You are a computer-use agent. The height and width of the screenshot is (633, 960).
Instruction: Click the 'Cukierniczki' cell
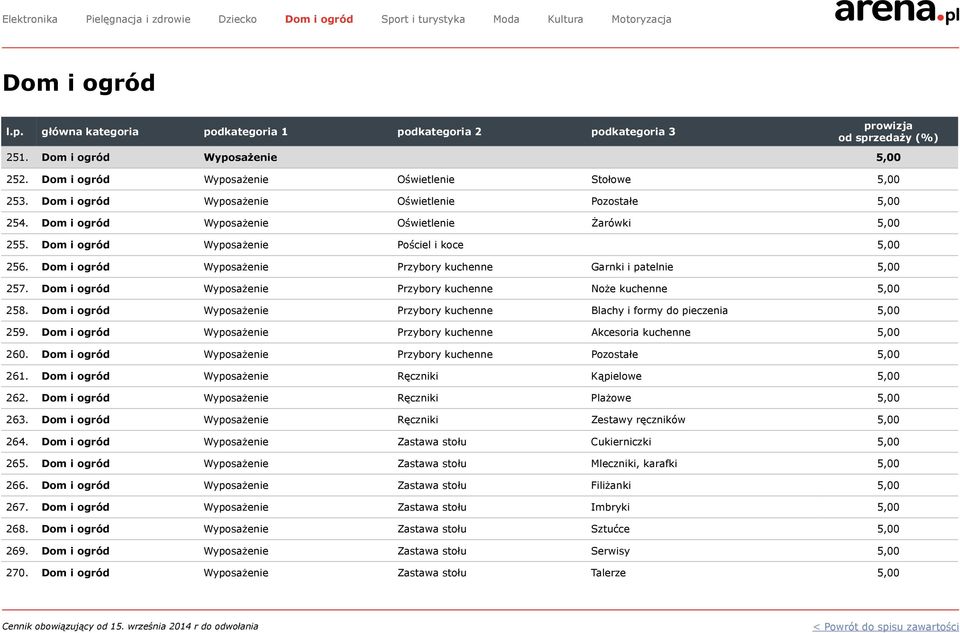pyautogui.click(x=621, y=442)
